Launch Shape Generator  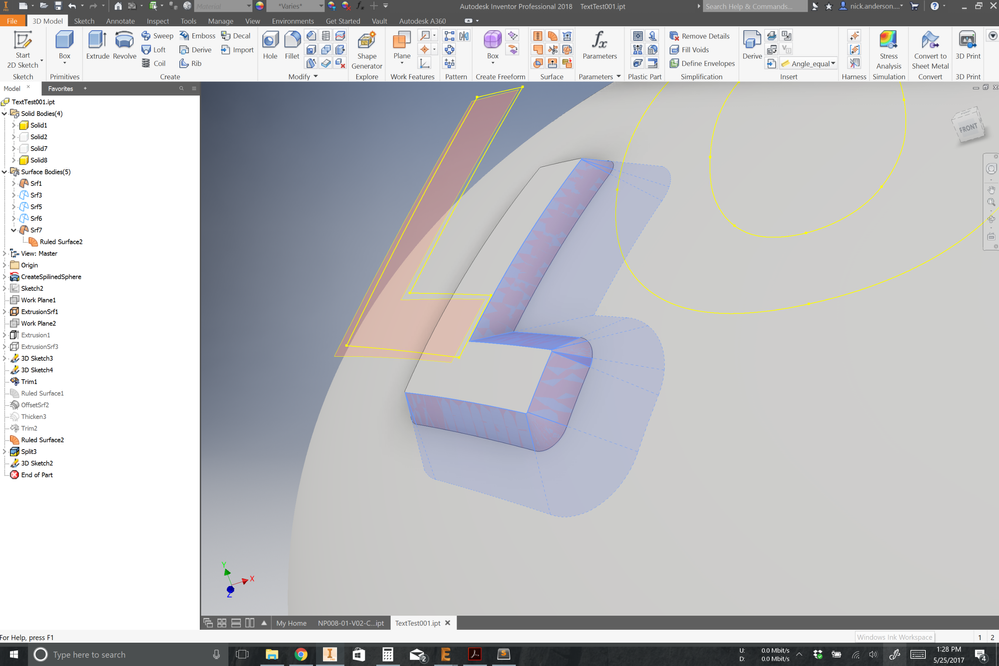point(367,50)
